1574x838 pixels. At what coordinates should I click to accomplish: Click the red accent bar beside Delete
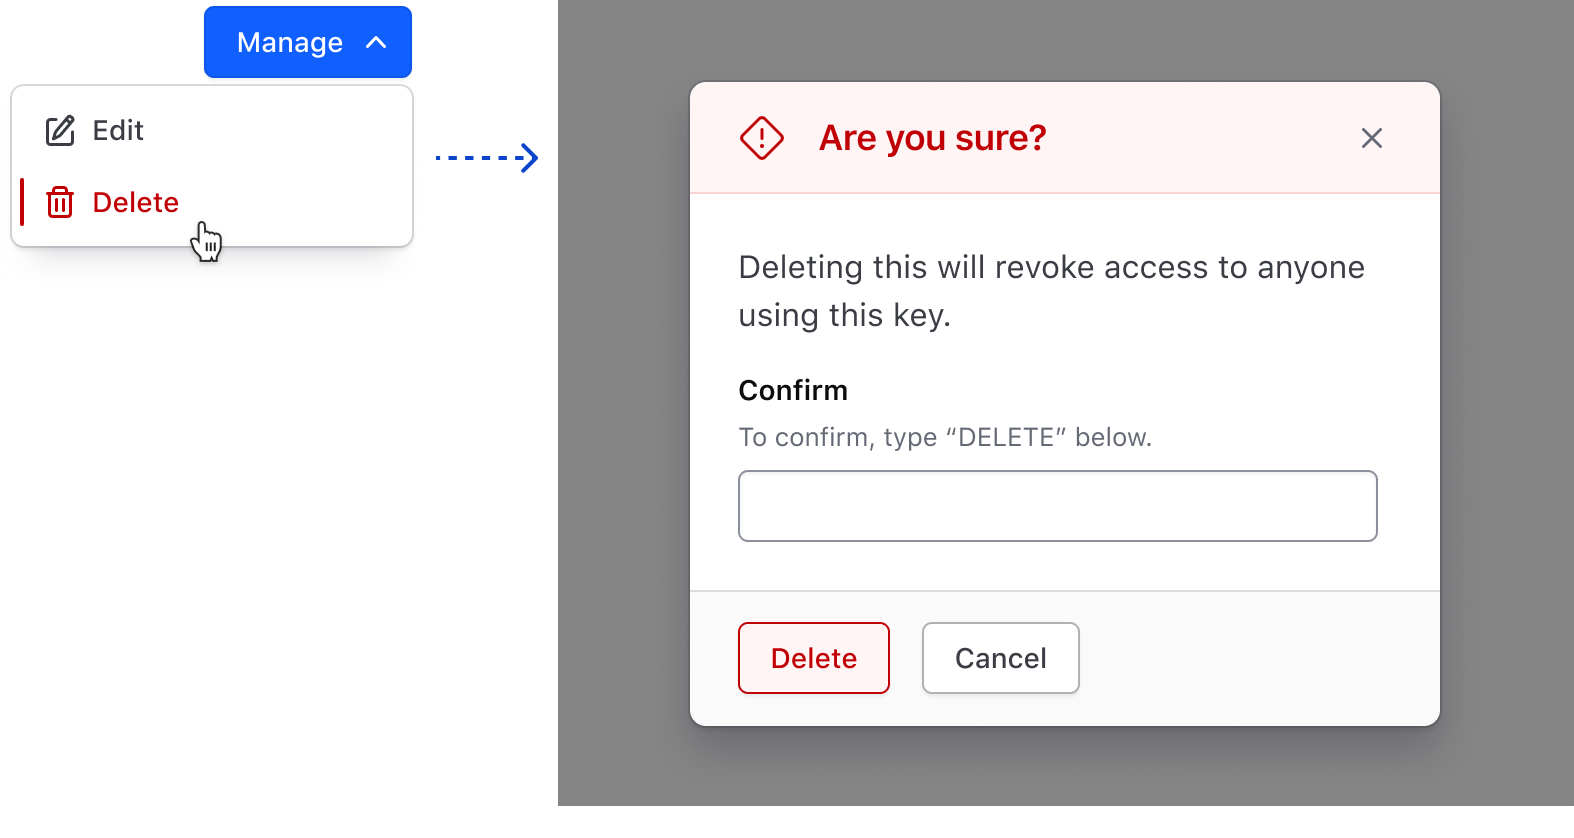pyautogui.click(x=23, y=202)
